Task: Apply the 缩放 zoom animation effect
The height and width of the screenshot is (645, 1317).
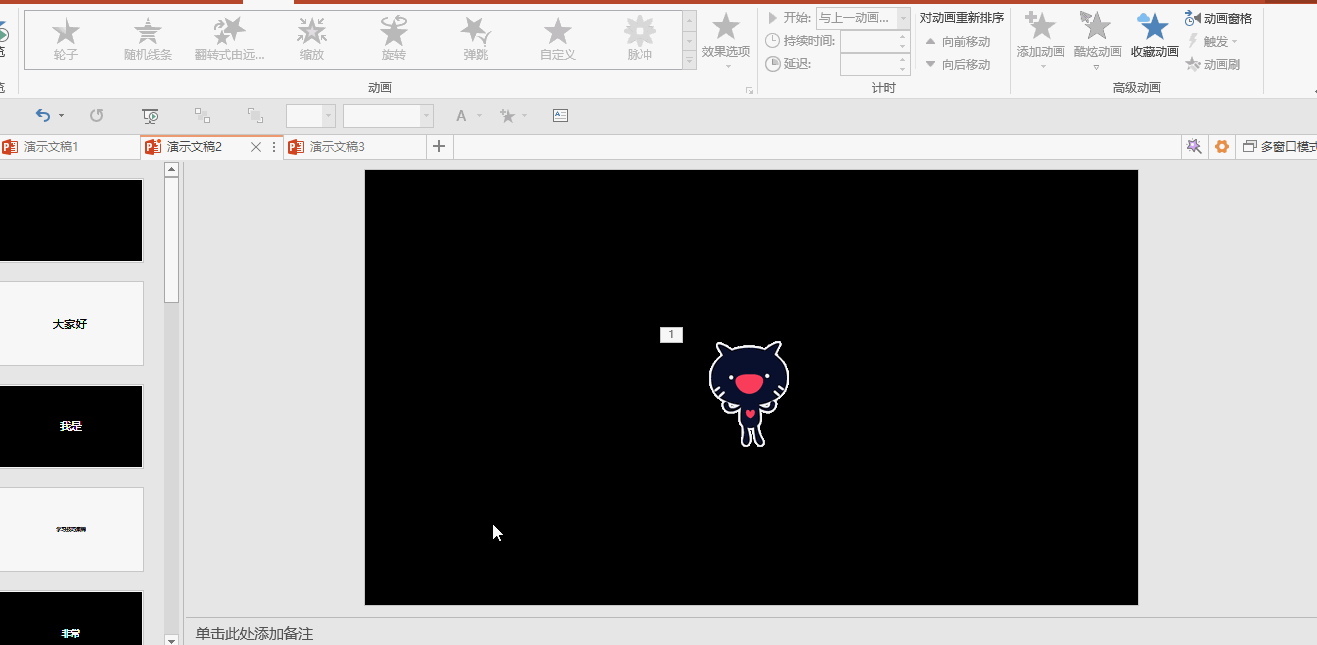Action: tap(312, 40)
